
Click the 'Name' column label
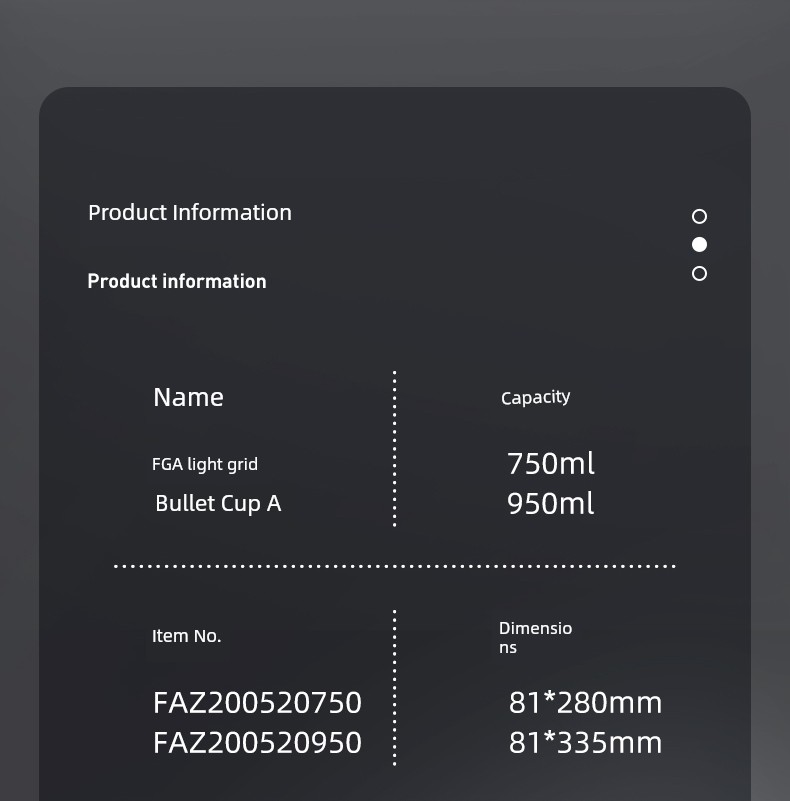pyautogui.click(x=188, y=397)
